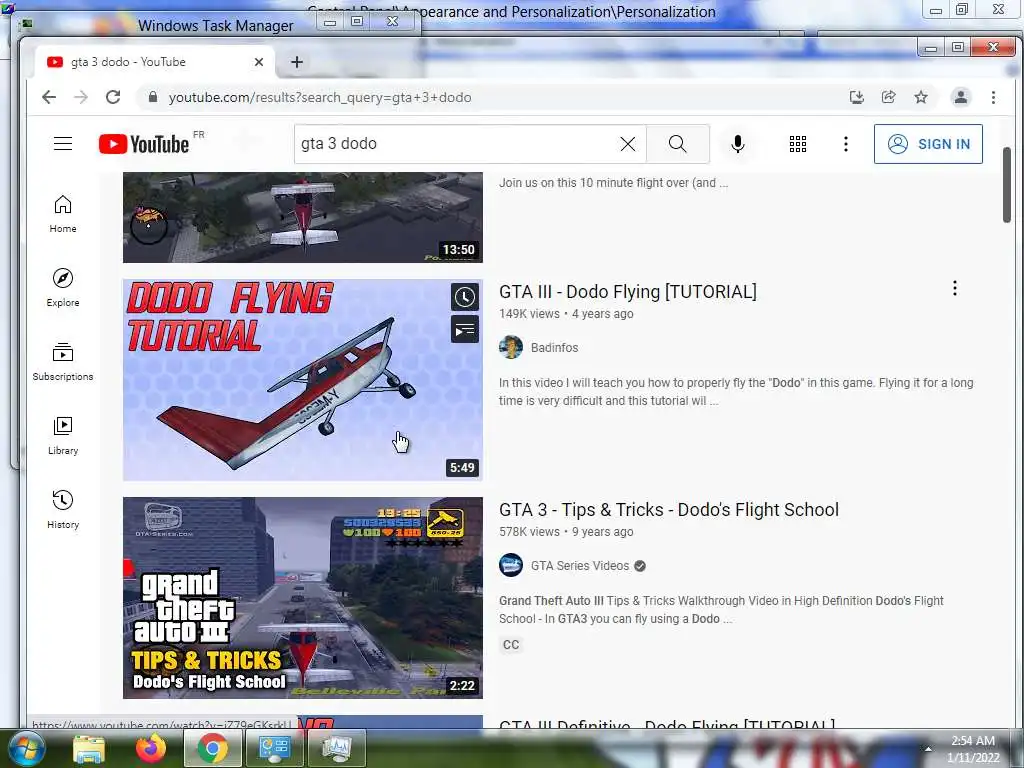Open Task Manager taskbar icon
This screenshot has width=1024, height=768.
336,748
